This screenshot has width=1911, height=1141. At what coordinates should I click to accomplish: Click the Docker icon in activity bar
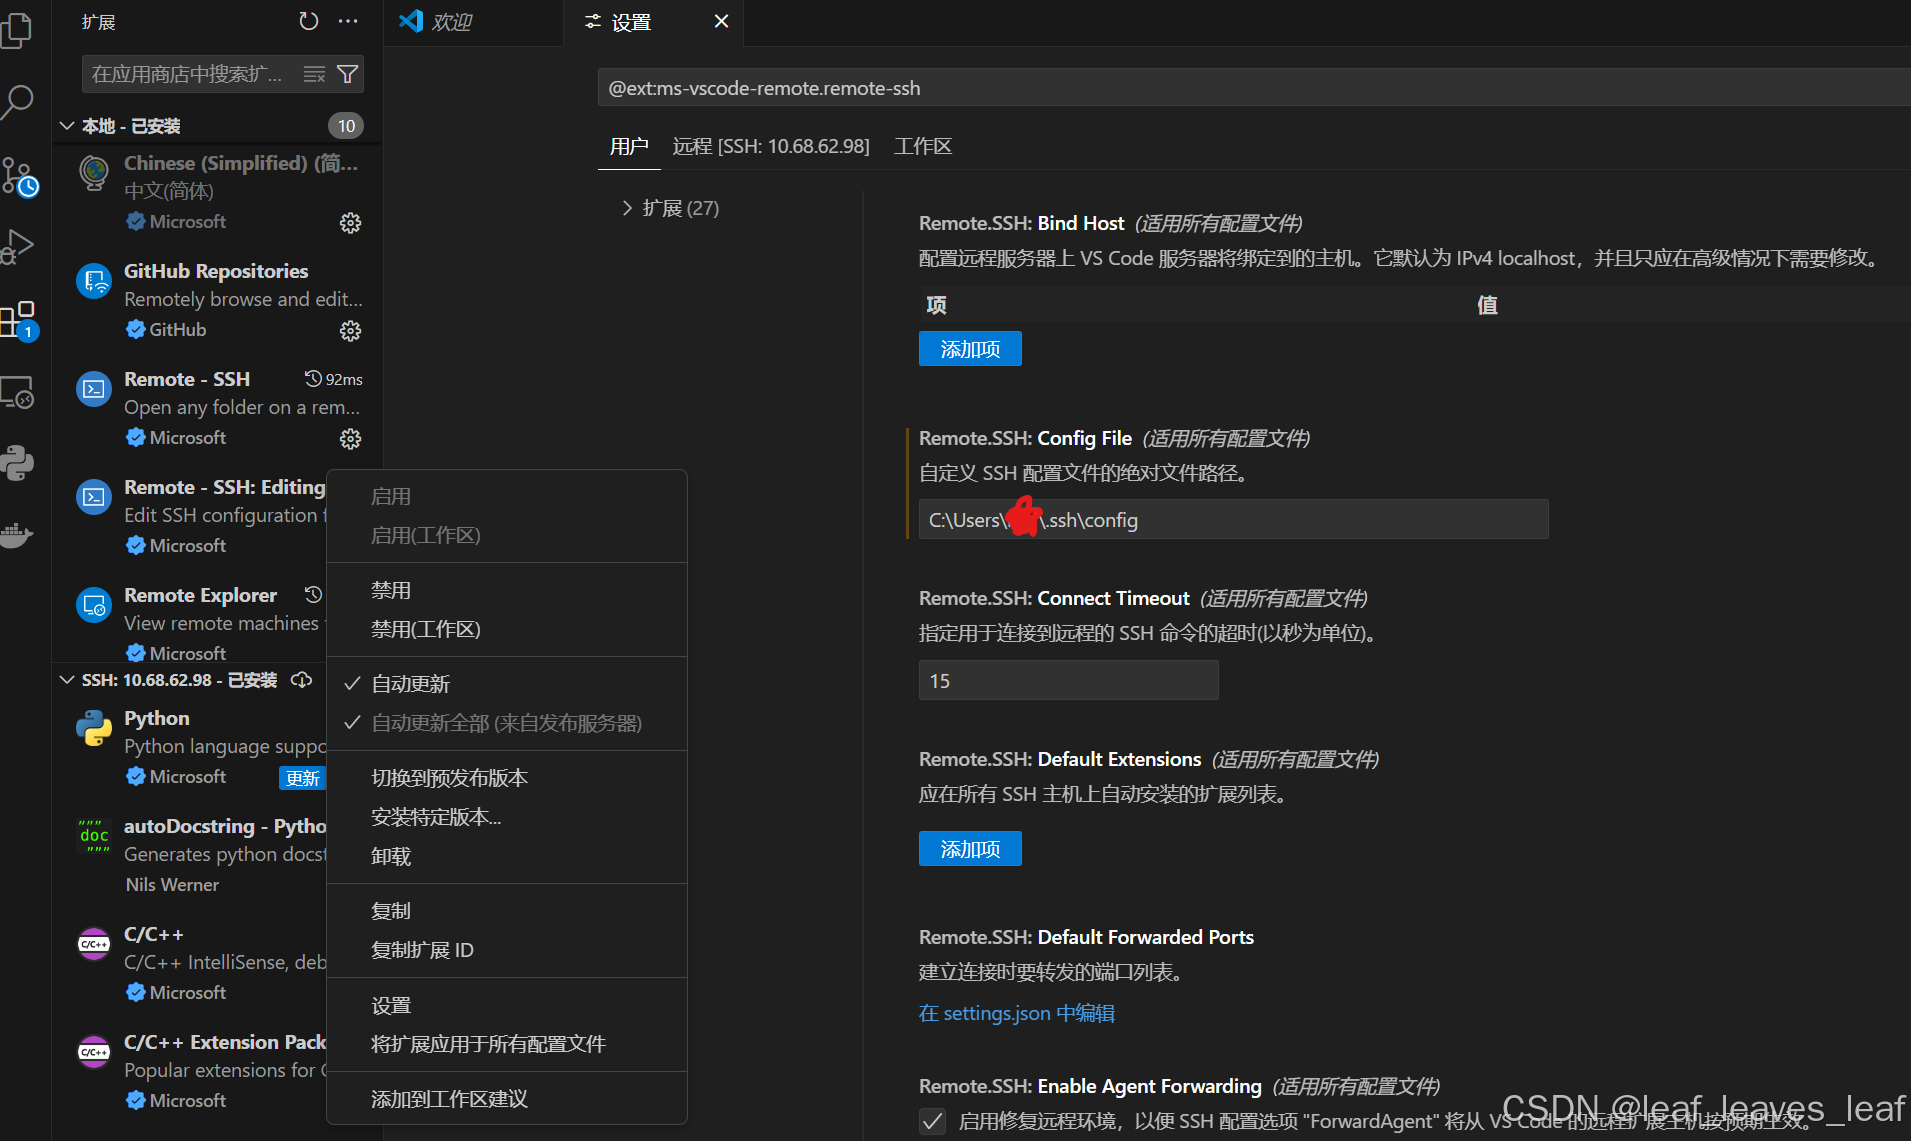16,536
